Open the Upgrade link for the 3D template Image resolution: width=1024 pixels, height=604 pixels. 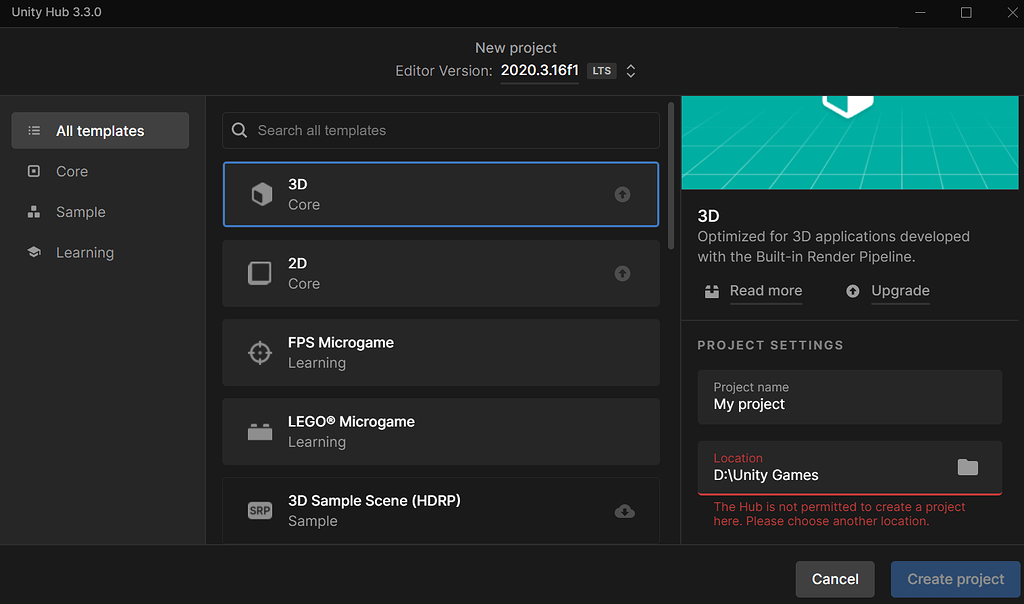[x=900, y=291]
